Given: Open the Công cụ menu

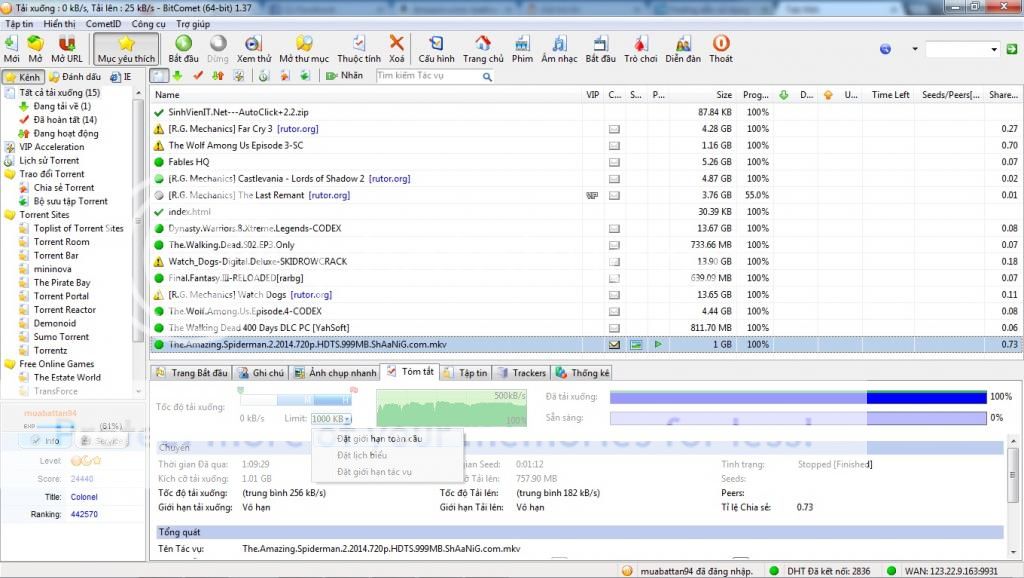Looking at the screenshot, I should (x=148, y=24).
